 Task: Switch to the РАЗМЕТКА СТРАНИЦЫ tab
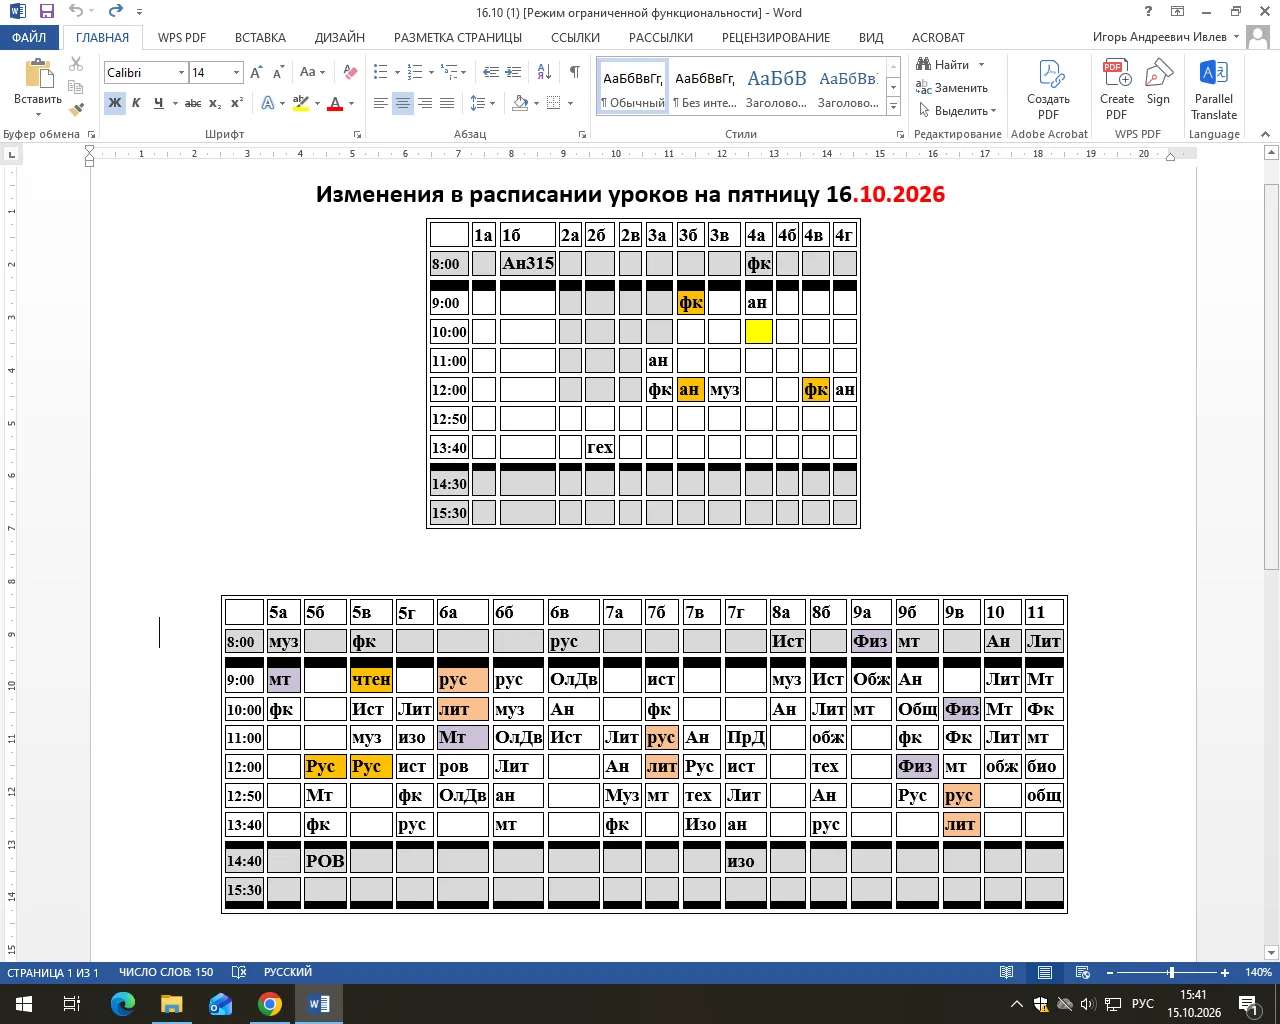pyautogui.click(x=458, y=37)
